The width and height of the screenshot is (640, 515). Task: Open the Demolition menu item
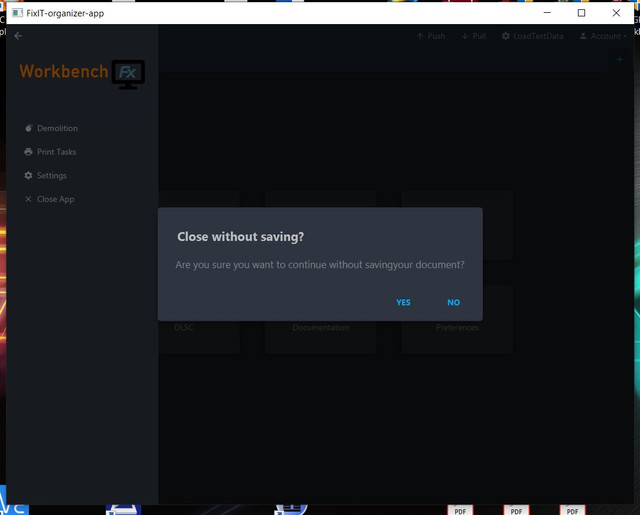[x=51, y=128]
